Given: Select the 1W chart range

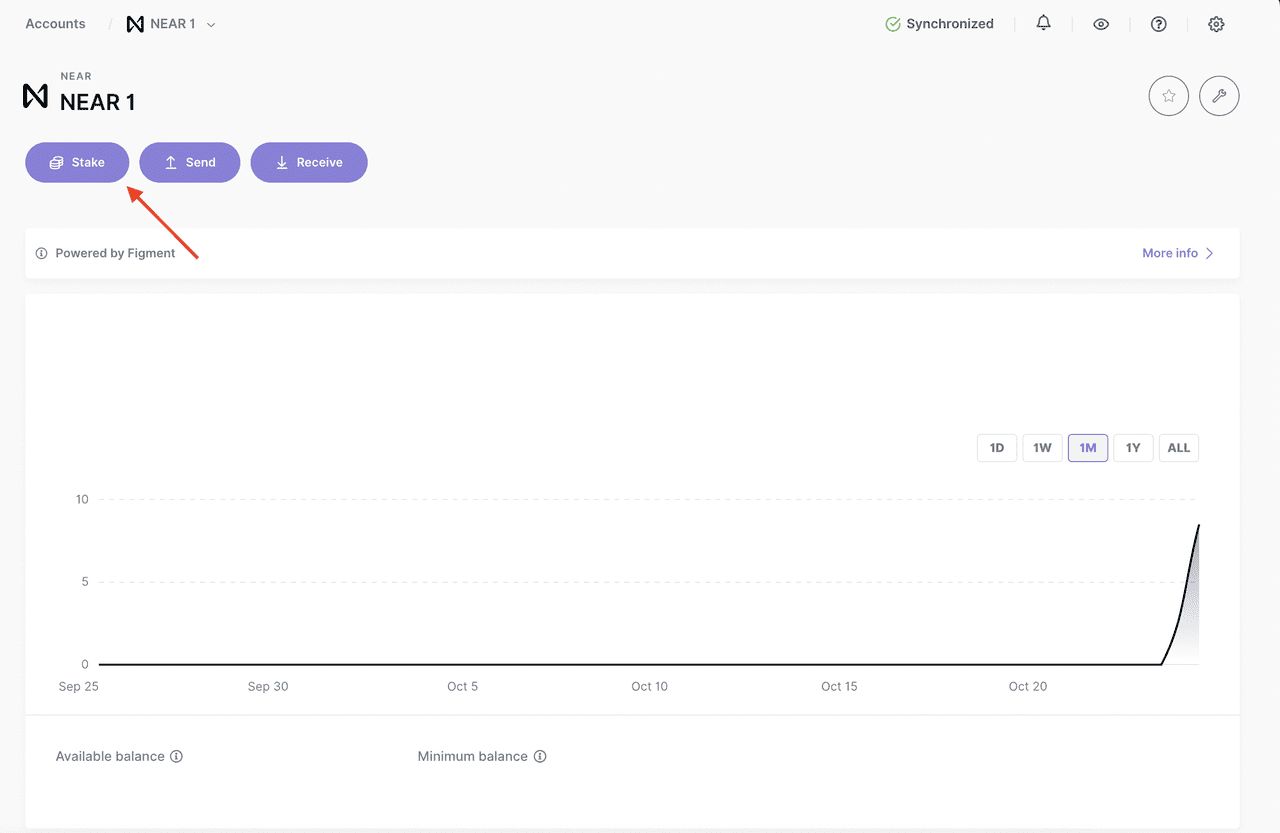Looking at the screenshot, I should pos(1042,448).
